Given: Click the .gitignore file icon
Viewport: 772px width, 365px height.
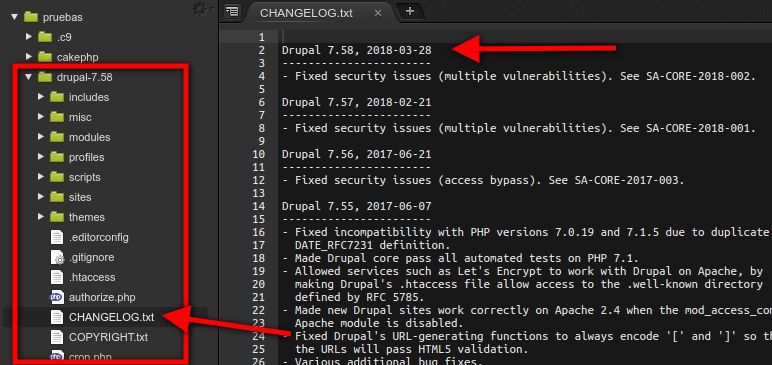Looking at the screenshot, I should pos(57,257).
